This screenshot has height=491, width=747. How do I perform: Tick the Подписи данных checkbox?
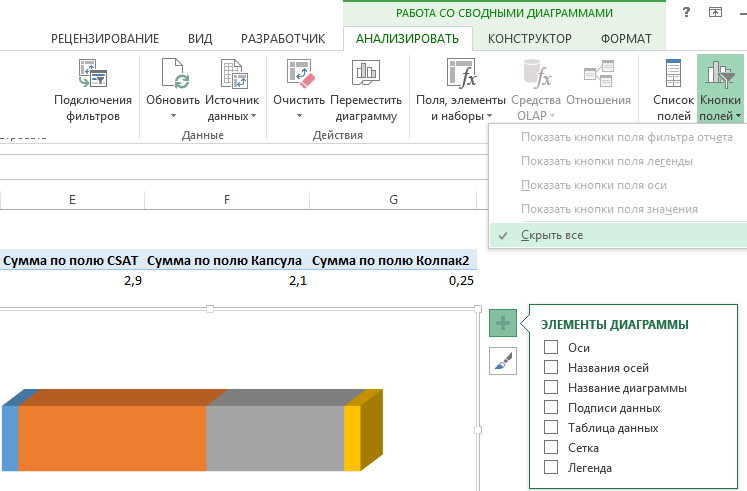click(x=550, y=408)
